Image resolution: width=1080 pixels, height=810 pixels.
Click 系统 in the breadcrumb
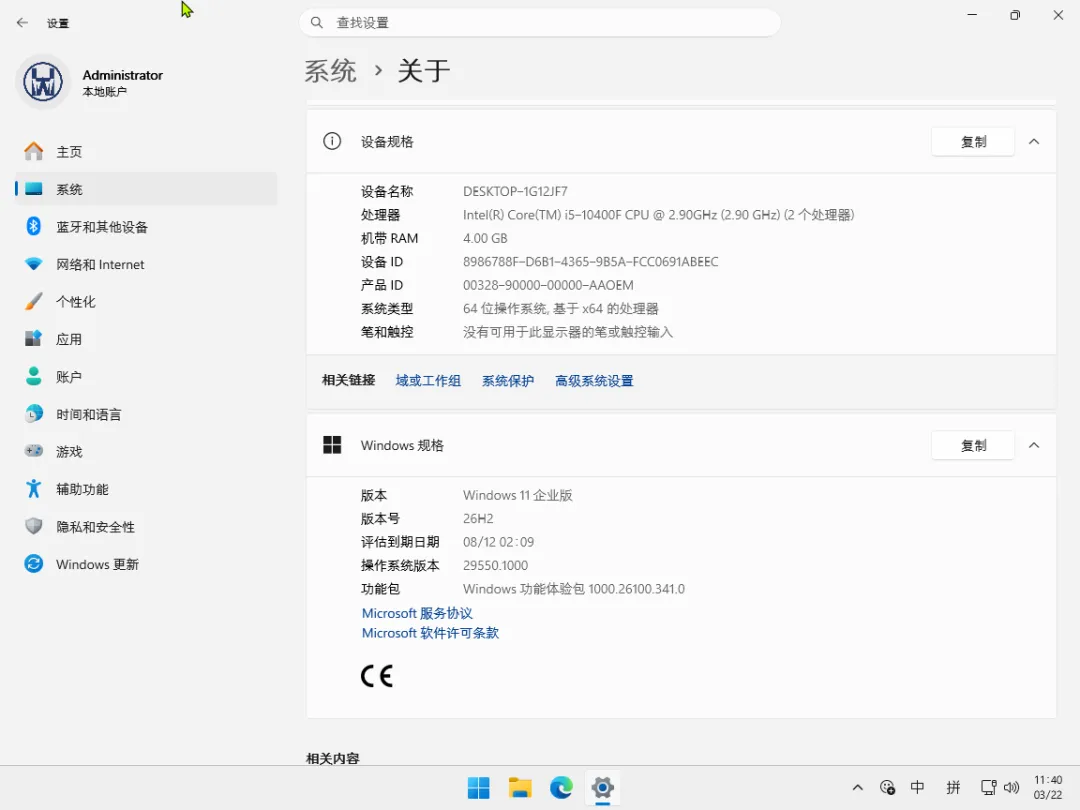click(331, 71)
